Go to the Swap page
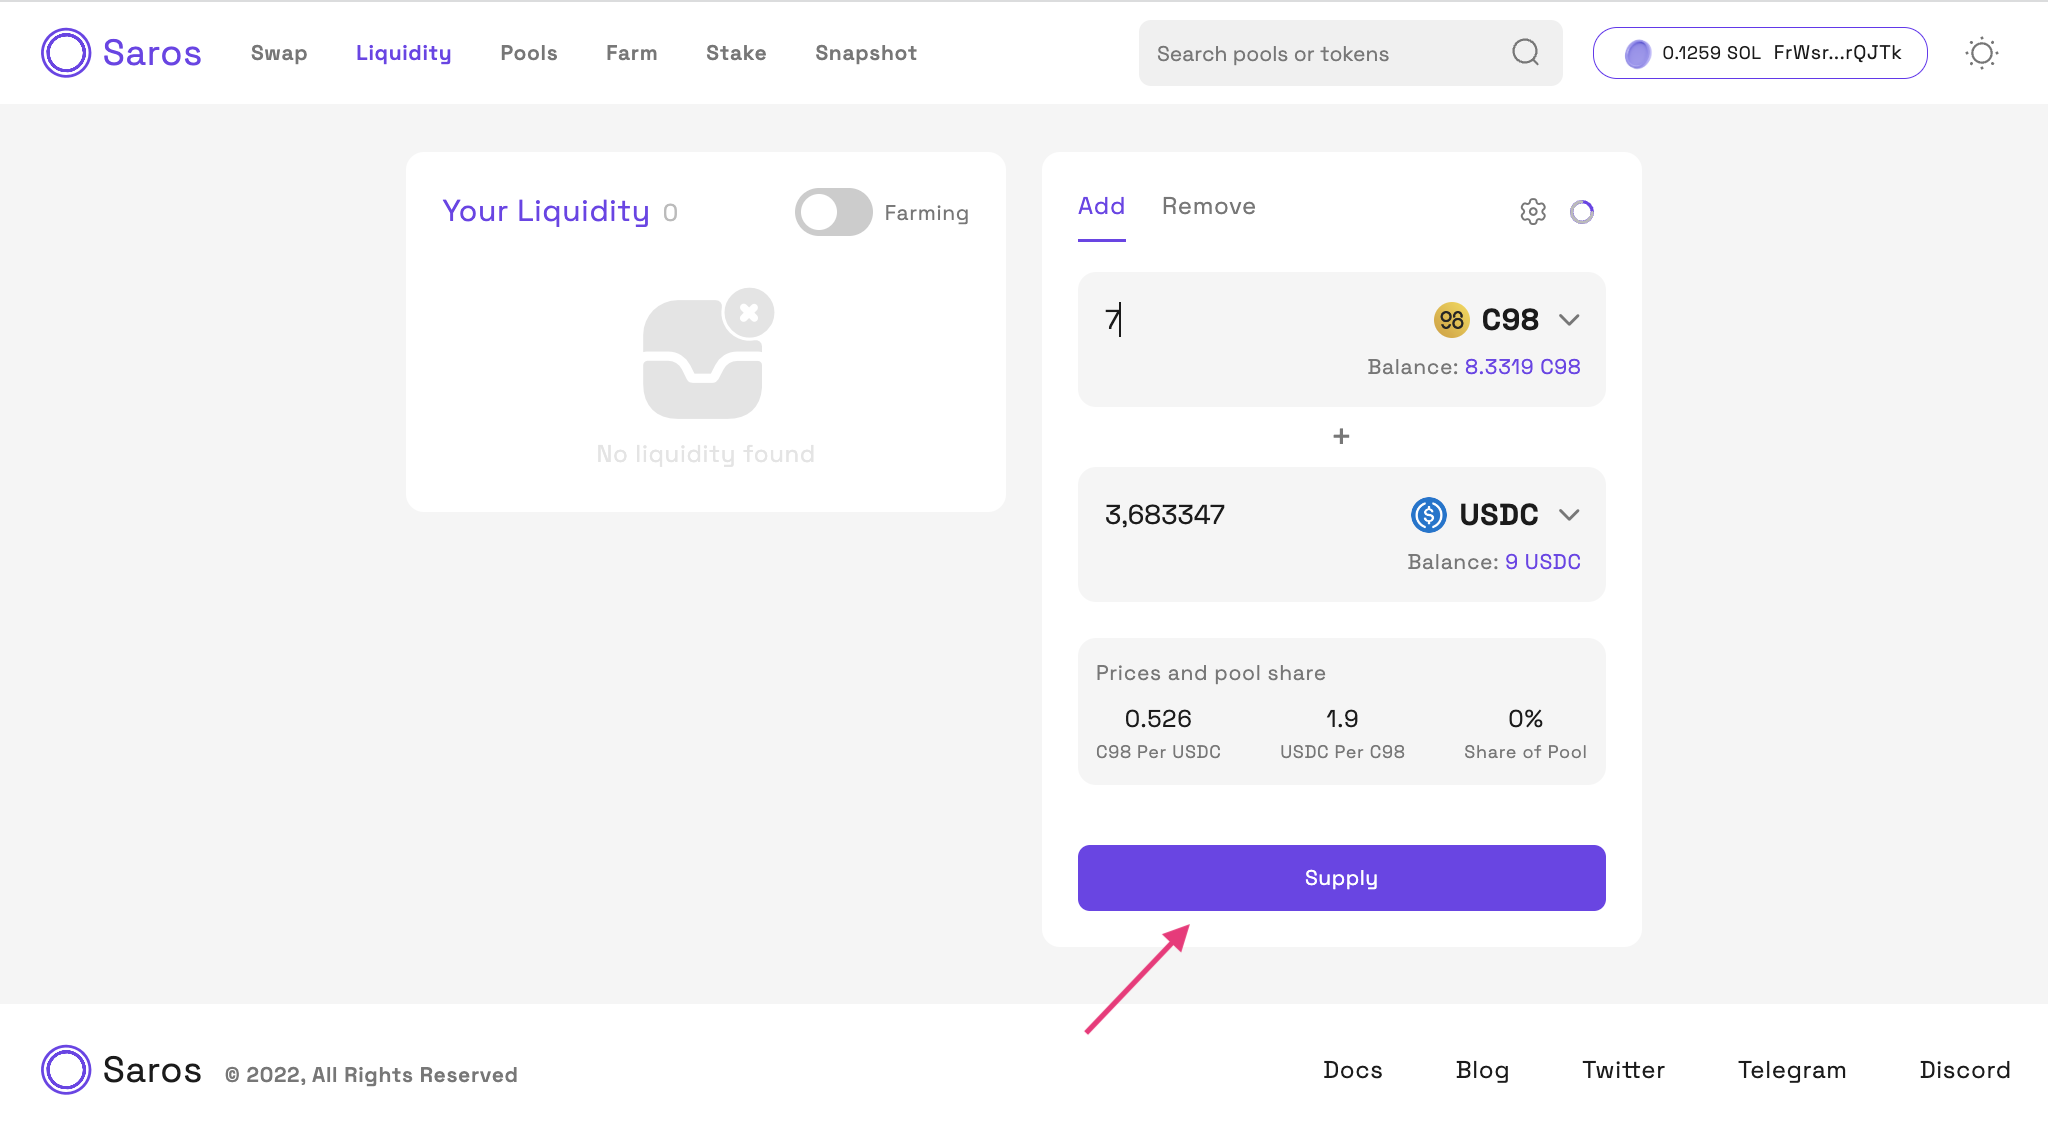2048x1124 pixels. click(x=279, y=53)
